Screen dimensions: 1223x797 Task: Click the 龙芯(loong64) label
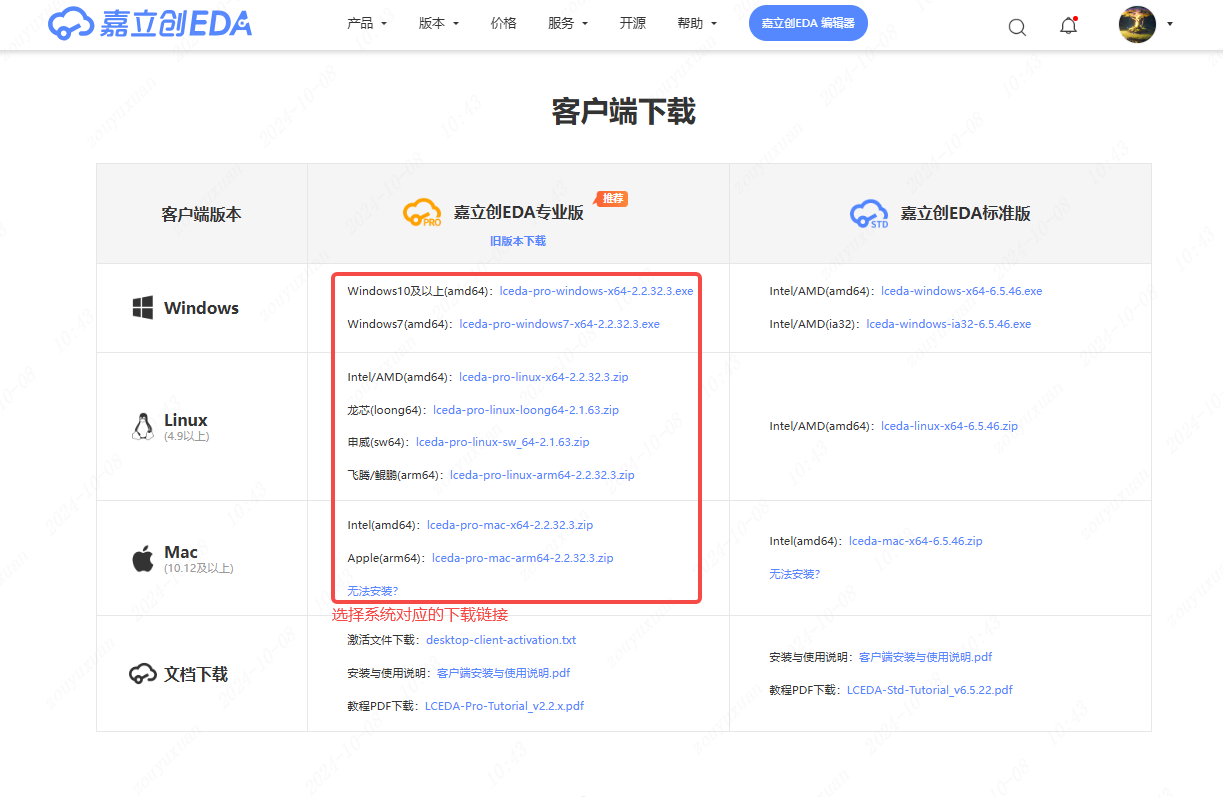pos(386,410)
